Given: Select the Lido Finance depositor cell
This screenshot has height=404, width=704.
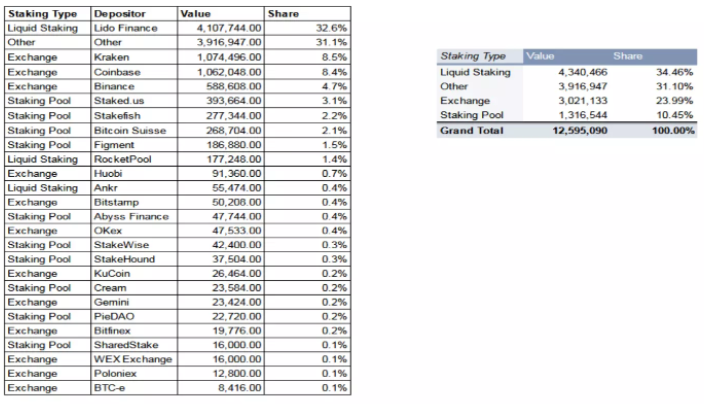Looking at the screenshot, I should pyautogui.click(x=125, y=28).
